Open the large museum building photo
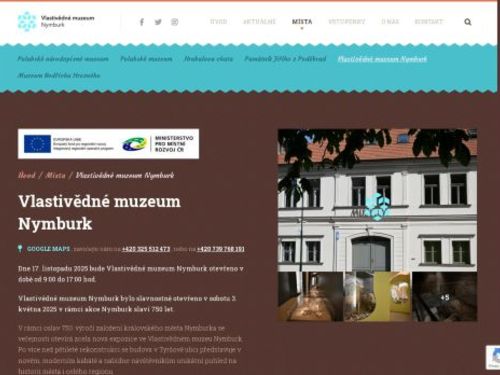Screen dimensions: 500x375 click(x=377, y=200)
